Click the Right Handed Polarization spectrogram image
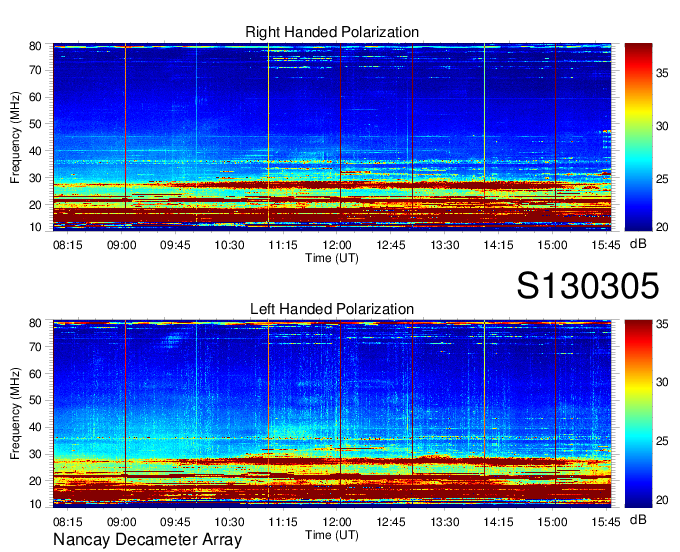 pyautogui.click(x=332, y=137)
